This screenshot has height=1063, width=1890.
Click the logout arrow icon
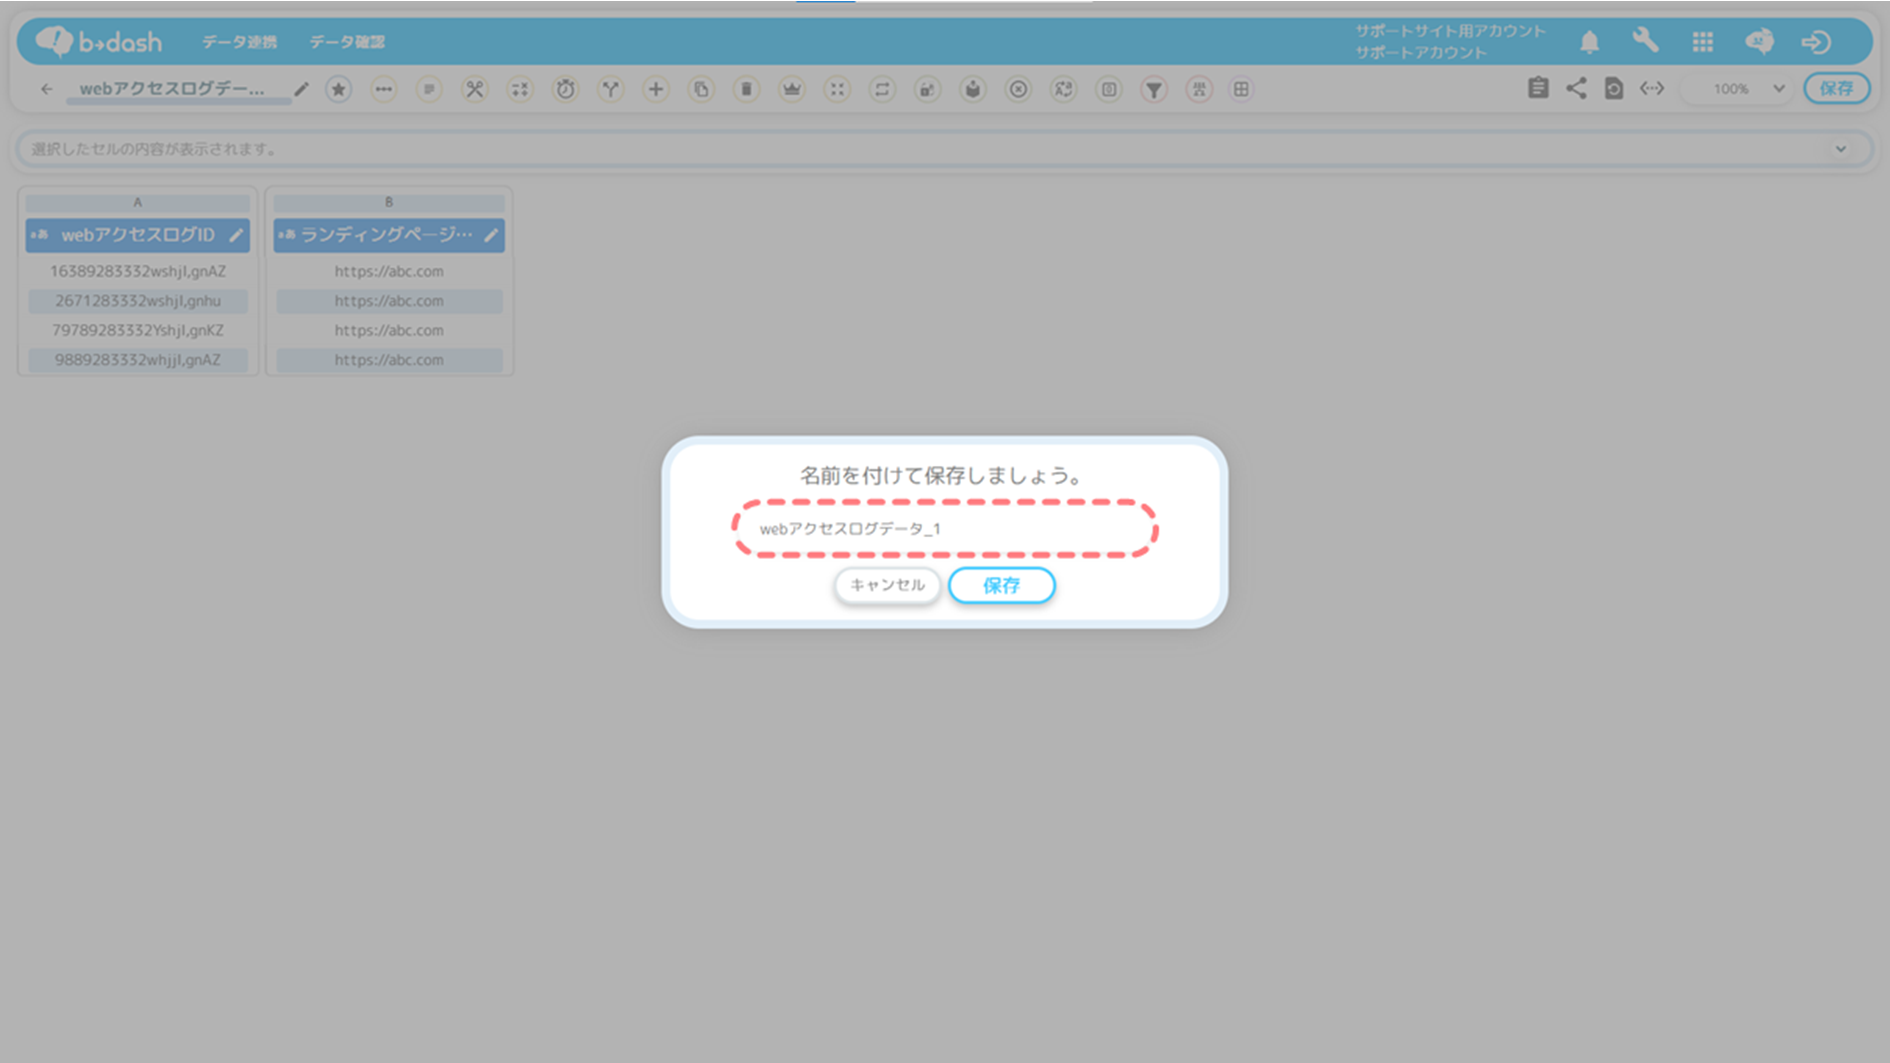tap(1815, 42)
